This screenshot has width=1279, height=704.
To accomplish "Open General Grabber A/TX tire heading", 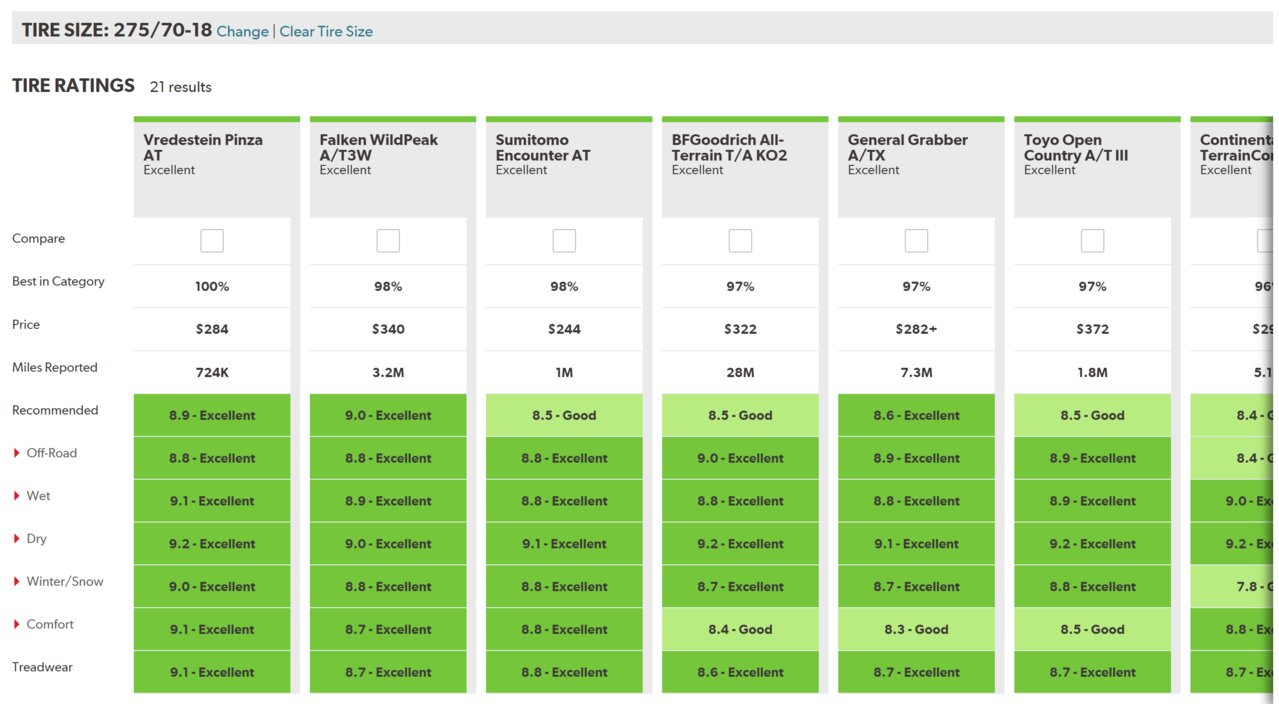I will [908, 147].
